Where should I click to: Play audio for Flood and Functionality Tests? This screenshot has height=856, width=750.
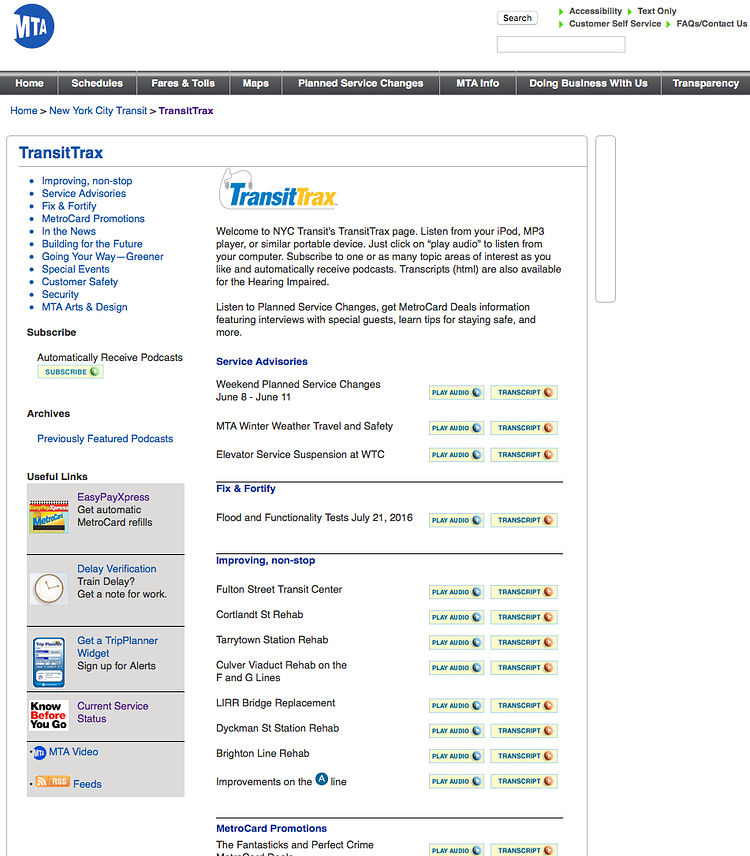[x=456, y=520]
